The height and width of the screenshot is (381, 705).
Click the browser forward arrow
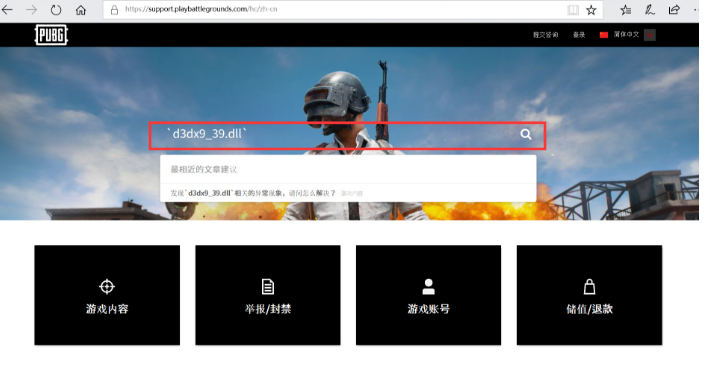coord(31,9)
